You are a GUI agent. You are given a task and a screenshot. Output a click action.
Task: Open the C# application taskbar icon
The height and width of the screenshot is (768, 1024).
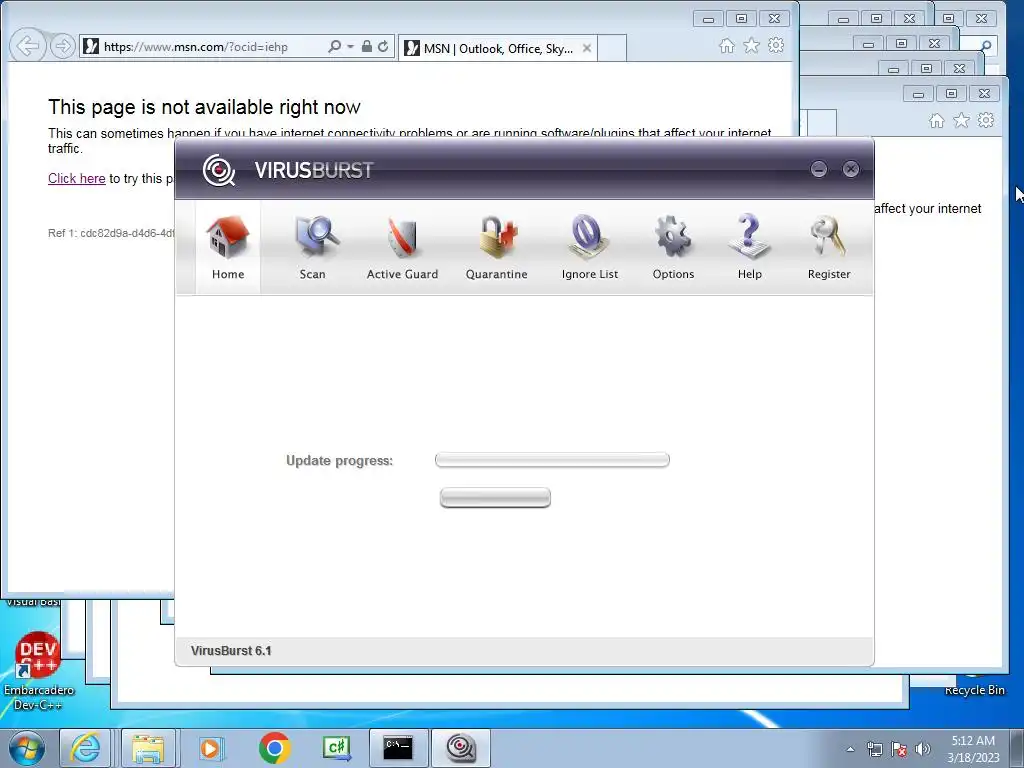[336, 748]
